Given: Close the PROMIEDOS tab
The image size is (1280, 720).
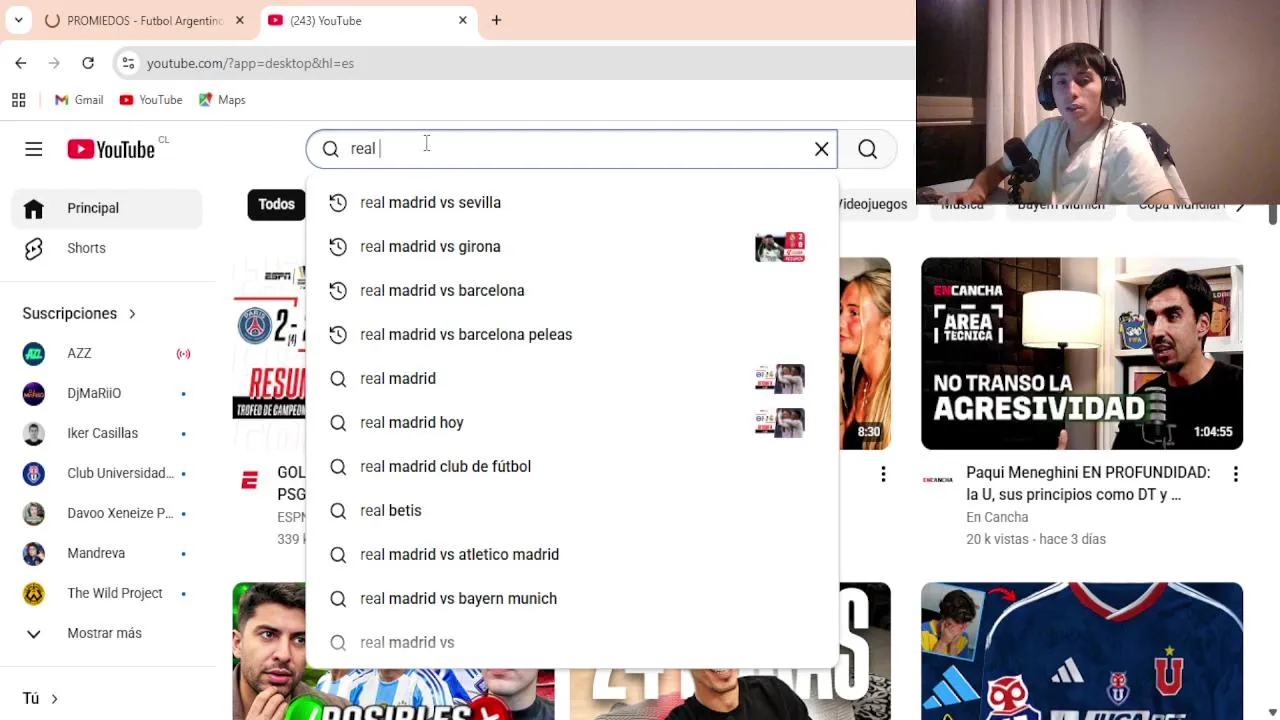Looking at the screenshot, I should click(240, 20).
